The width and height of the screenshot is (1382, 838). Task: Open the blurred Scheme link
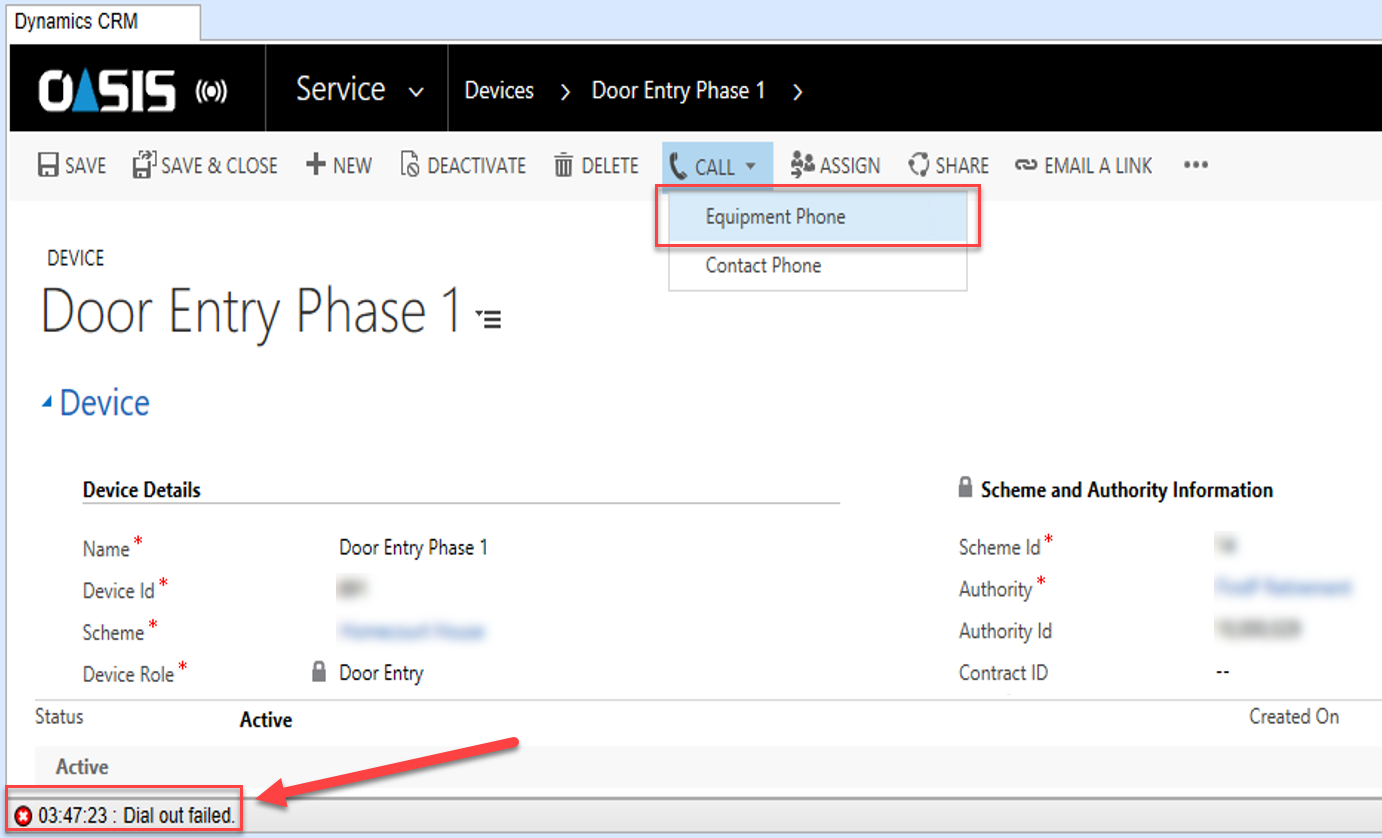(x=411, y=631)
